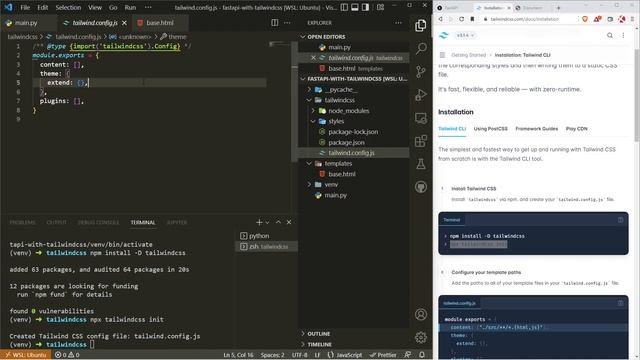Switch to the Problems panel tab
640x360 pixels.
click(22, 222)
